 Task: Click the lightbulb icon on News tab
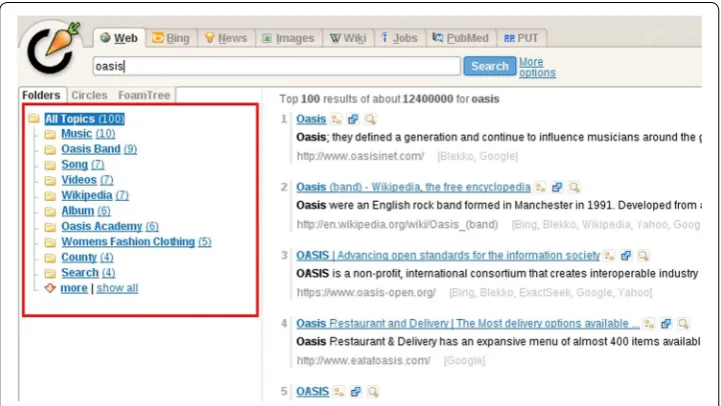210,38
